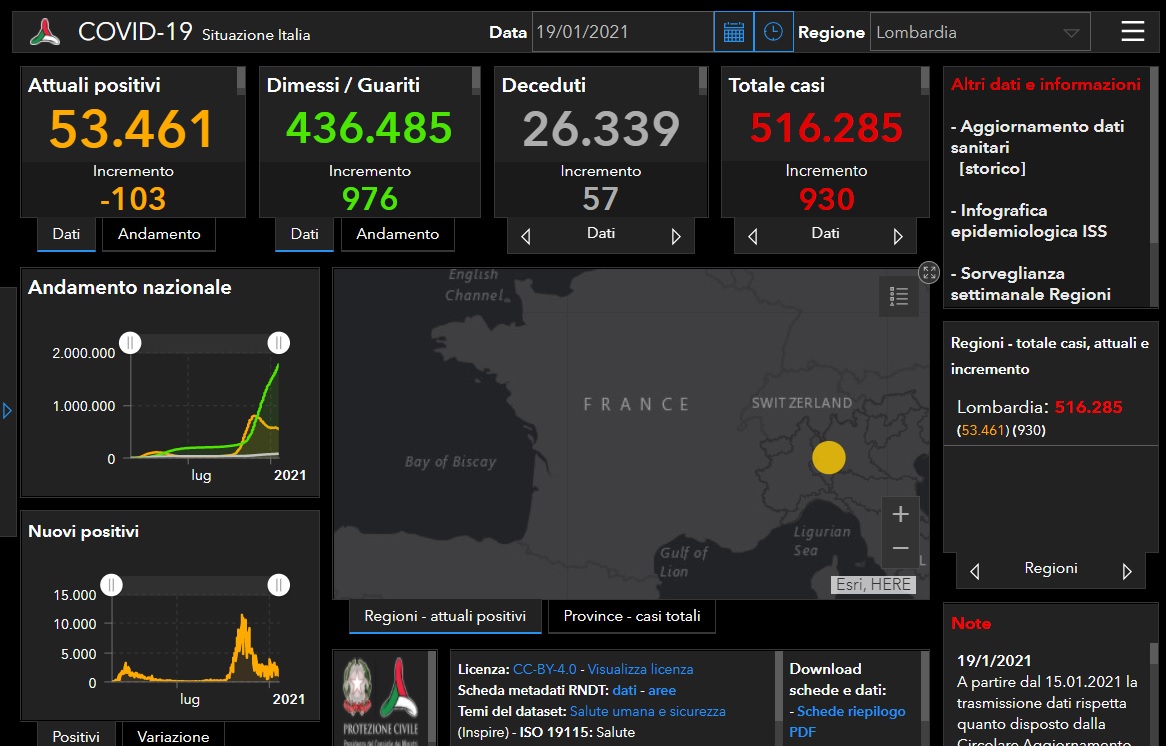Select Province - casi totali tab
1166x746 pixels.
(631, 616)
